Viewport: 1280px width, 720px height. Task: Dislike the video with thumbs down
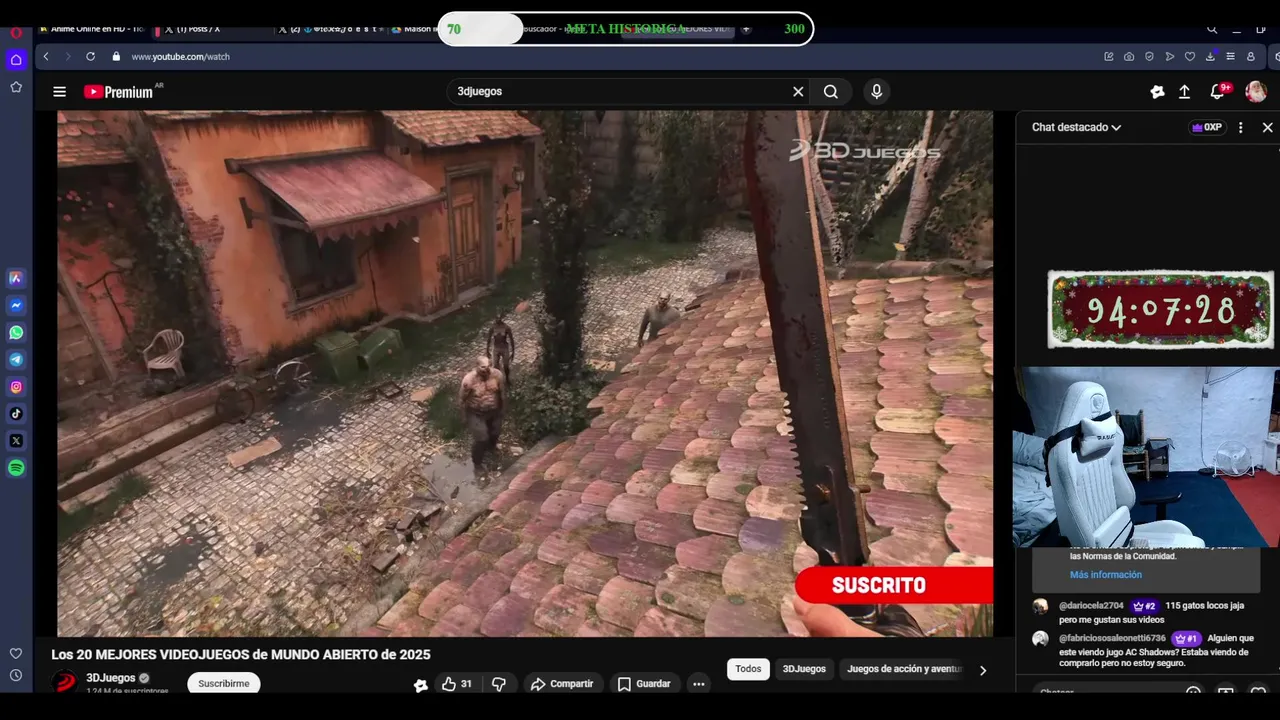[499, 684]
